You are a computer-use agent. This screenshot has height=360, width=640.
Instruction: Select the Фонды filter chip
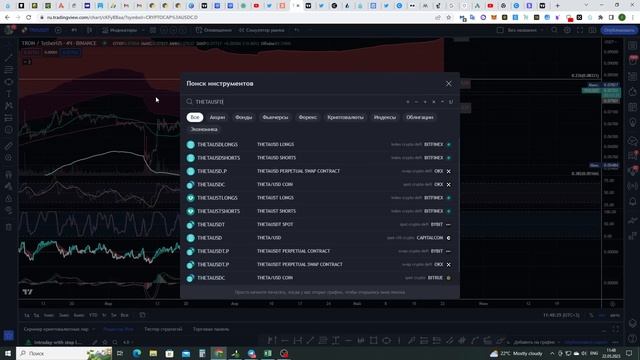(244, 117)
